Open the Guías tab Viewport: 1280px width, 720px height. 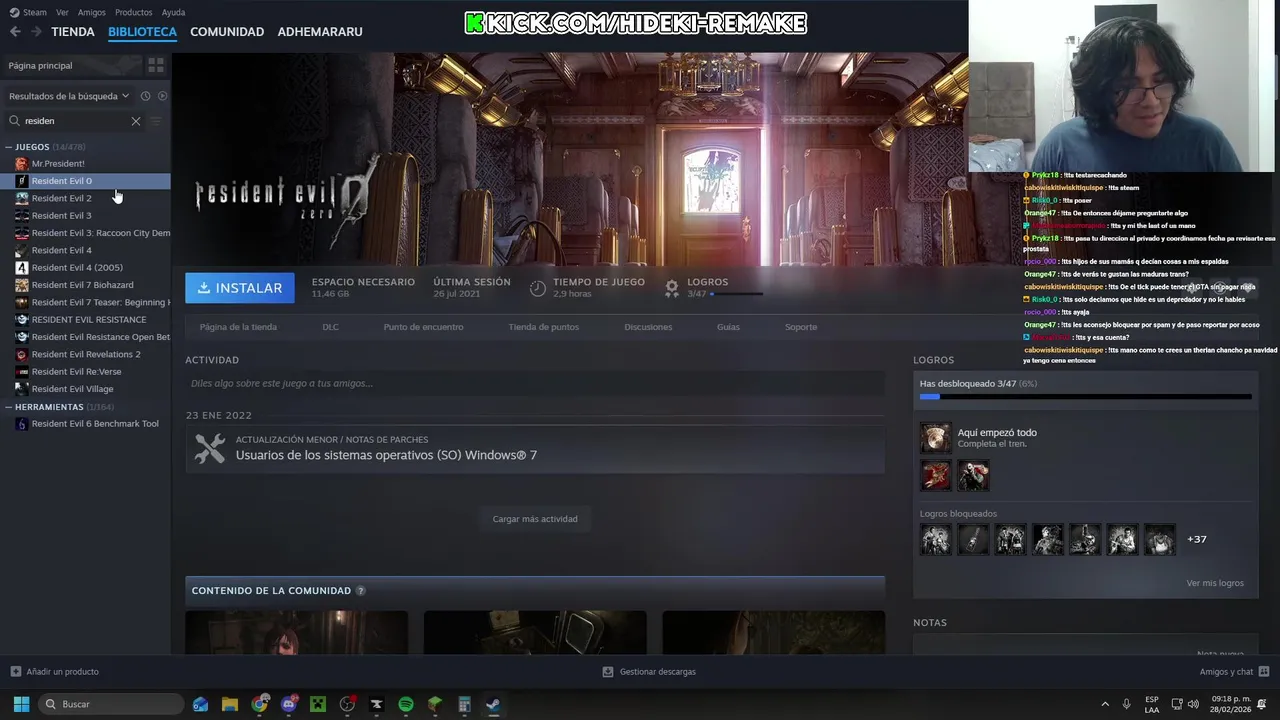click(728, 327)
